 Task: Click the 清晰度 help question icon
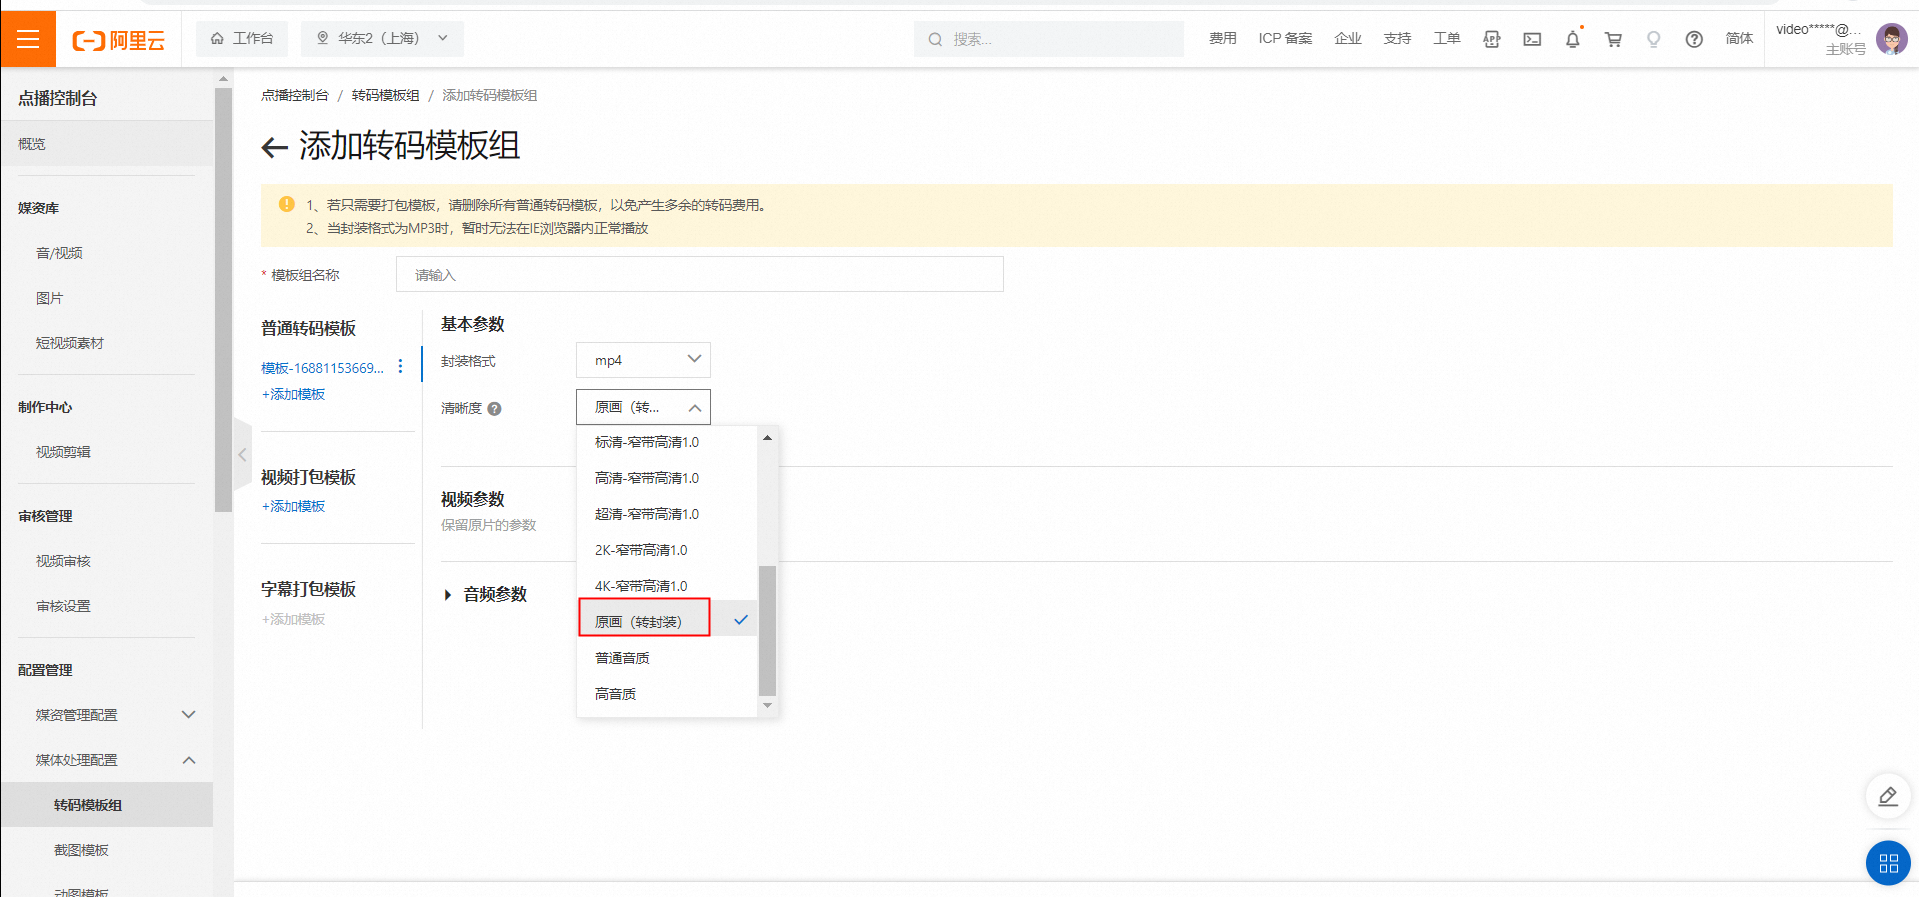tap(494, 408)
